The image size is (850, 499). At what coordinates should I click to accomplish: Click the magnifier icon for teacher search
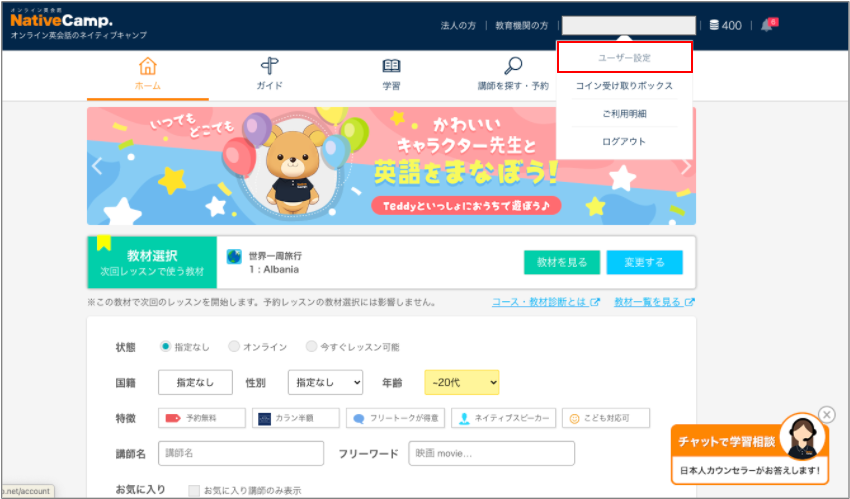pos(513,67)
